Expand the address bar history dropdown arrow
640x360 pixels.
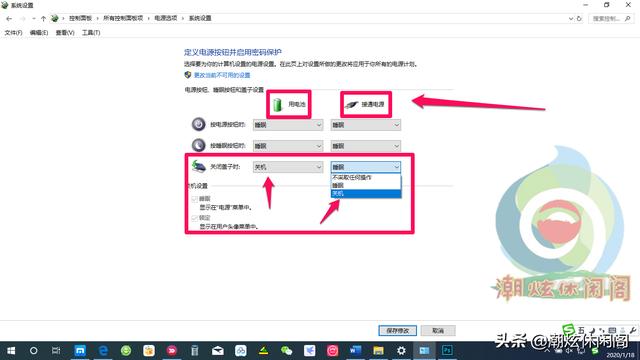point(571,18)
